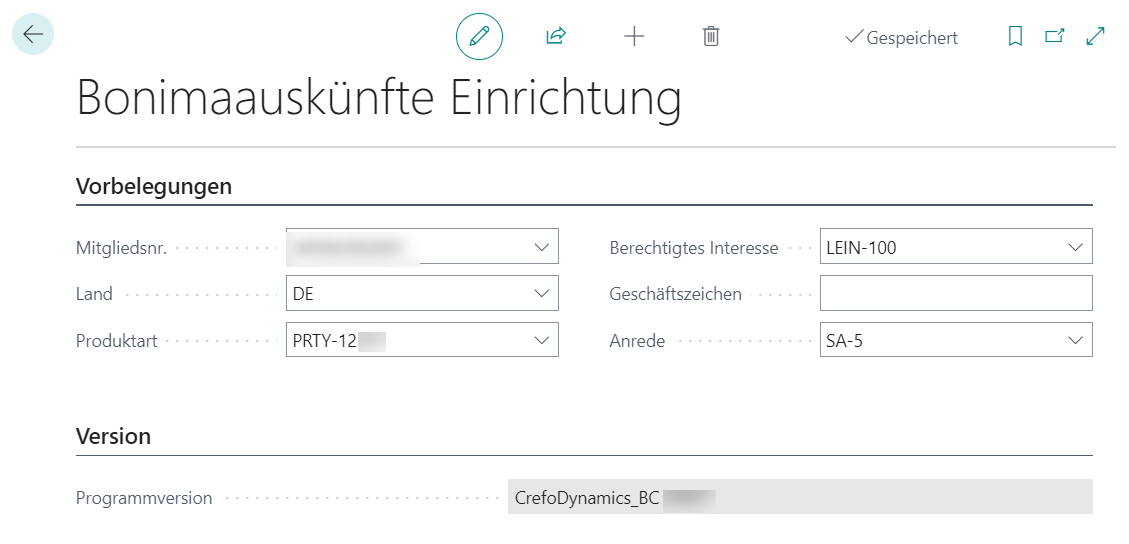Collapse the Version section header
Screen dimensions: 1129x544
[x=113, y=436]
